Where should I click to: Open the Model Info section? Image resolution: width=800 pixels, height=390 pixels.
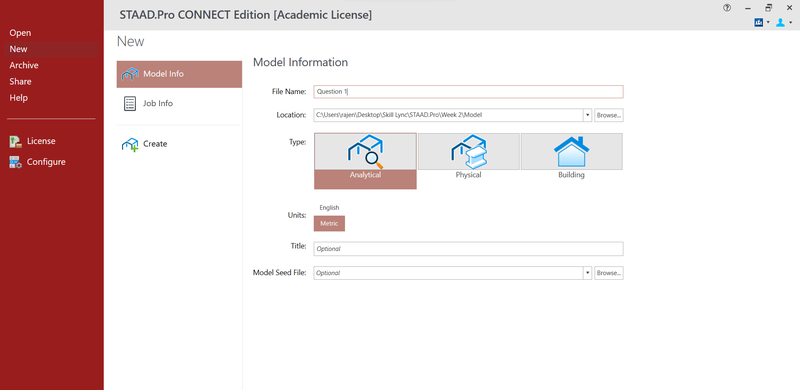(x=179, y=74)
